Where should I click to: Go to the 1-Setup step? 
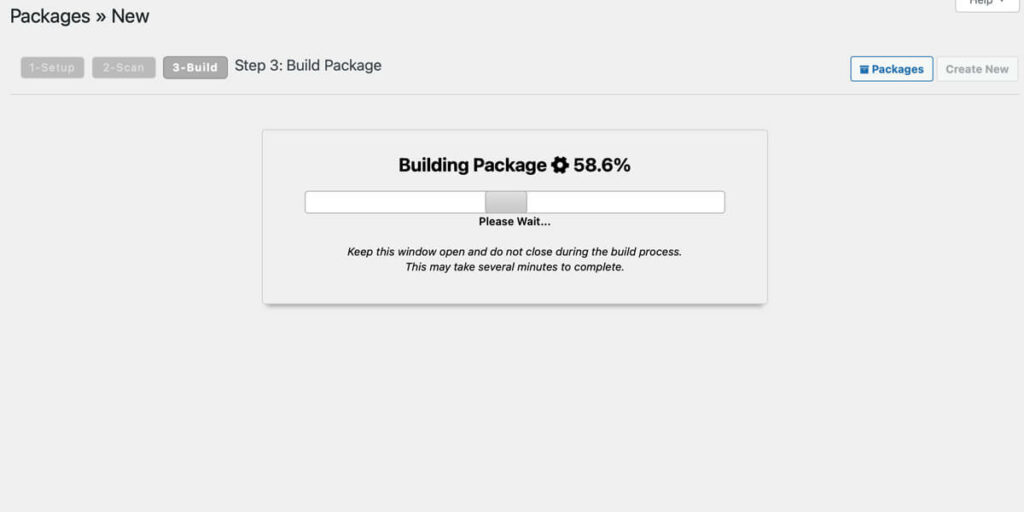52,68
